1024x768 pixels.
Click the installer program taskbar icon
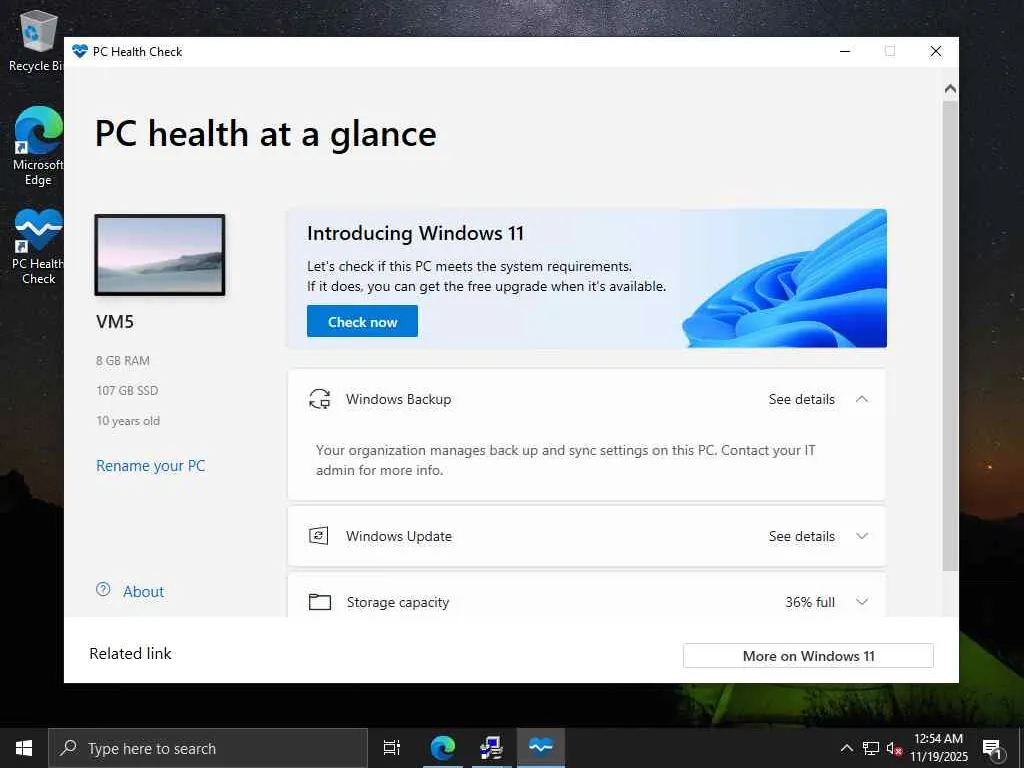coord(491,748)
